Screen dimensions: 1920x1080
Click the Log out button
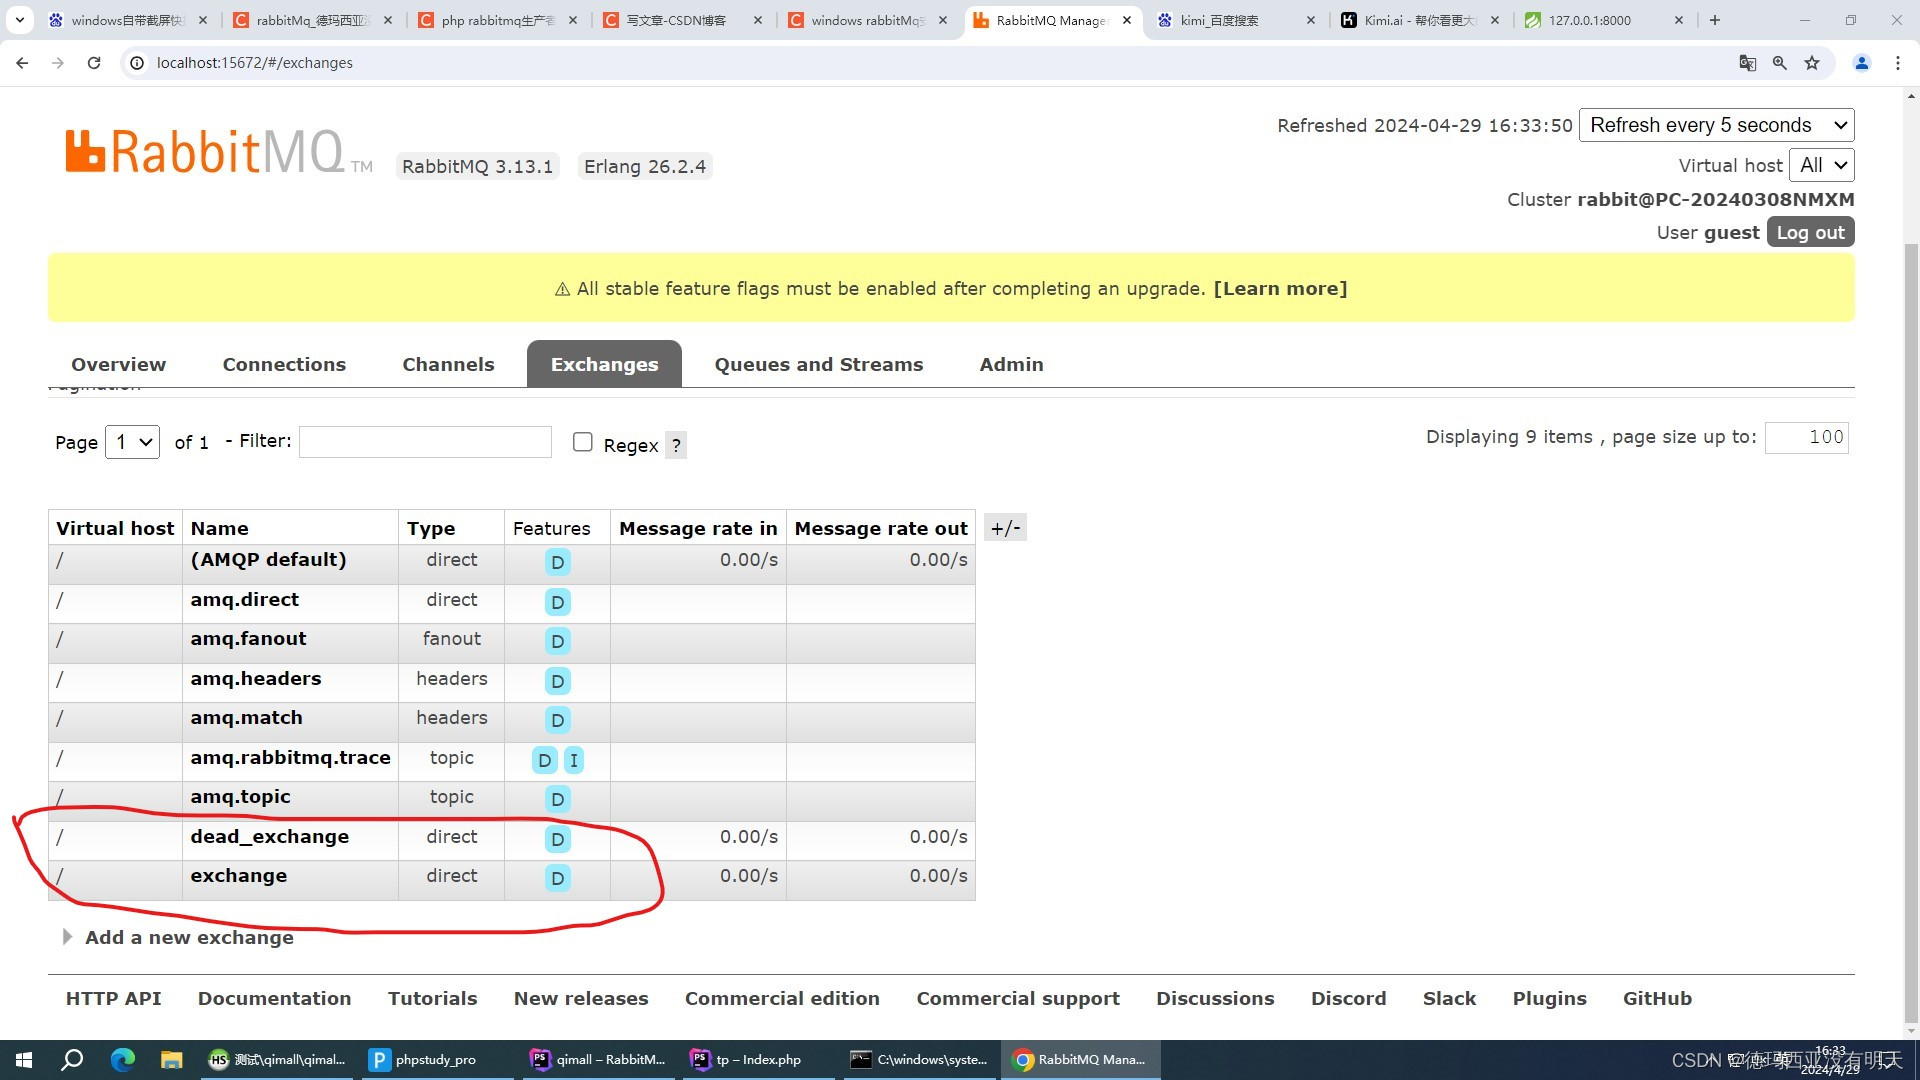(1810, 232)
